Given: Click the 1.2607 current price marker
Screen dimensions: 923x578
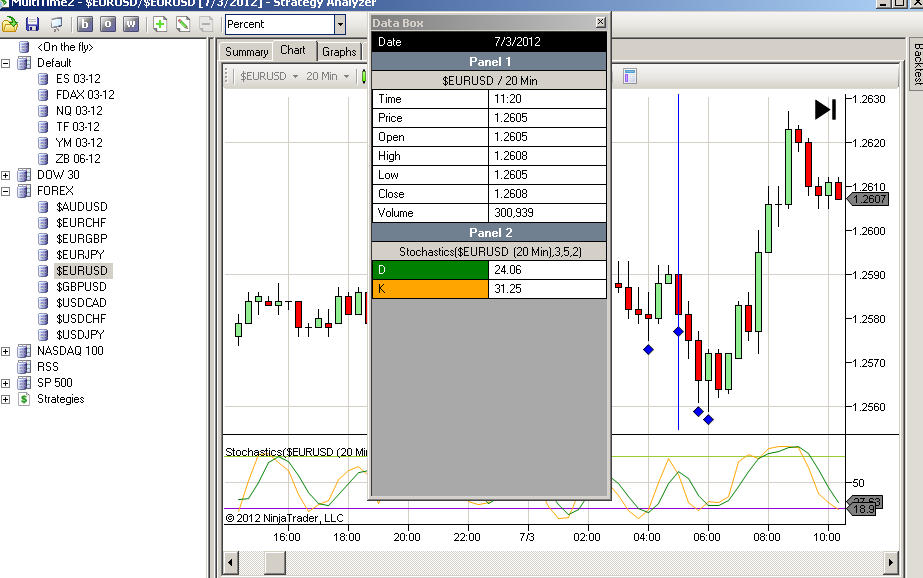Looking at the screenshot, I should (868, 200).
